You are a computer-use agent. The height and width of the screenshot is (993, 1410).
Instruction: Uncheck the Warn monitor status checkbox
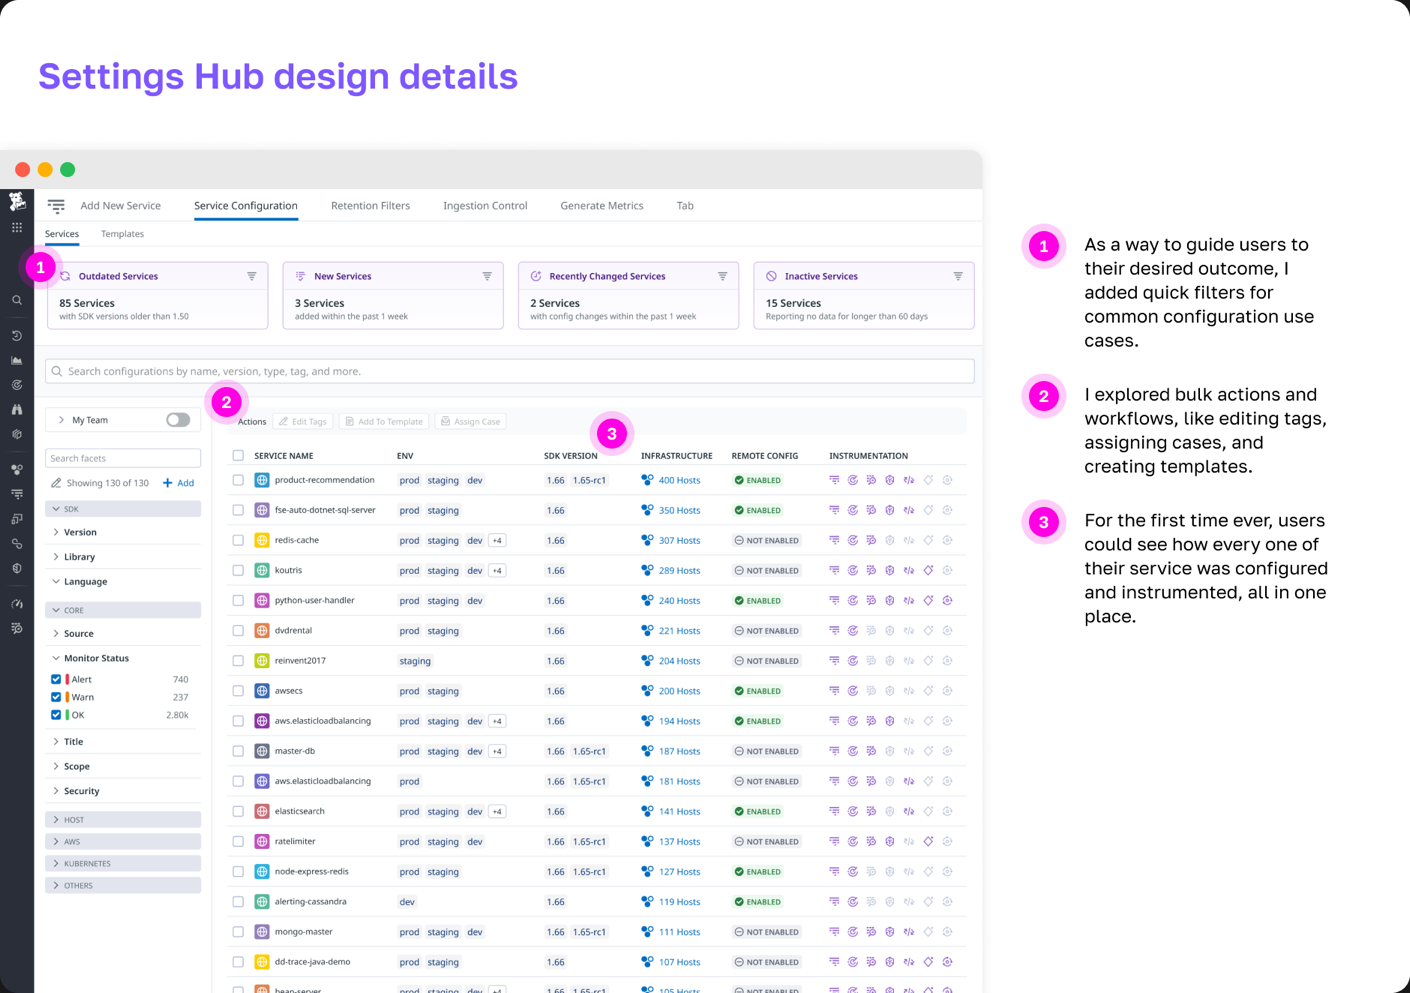coord(56,697)
